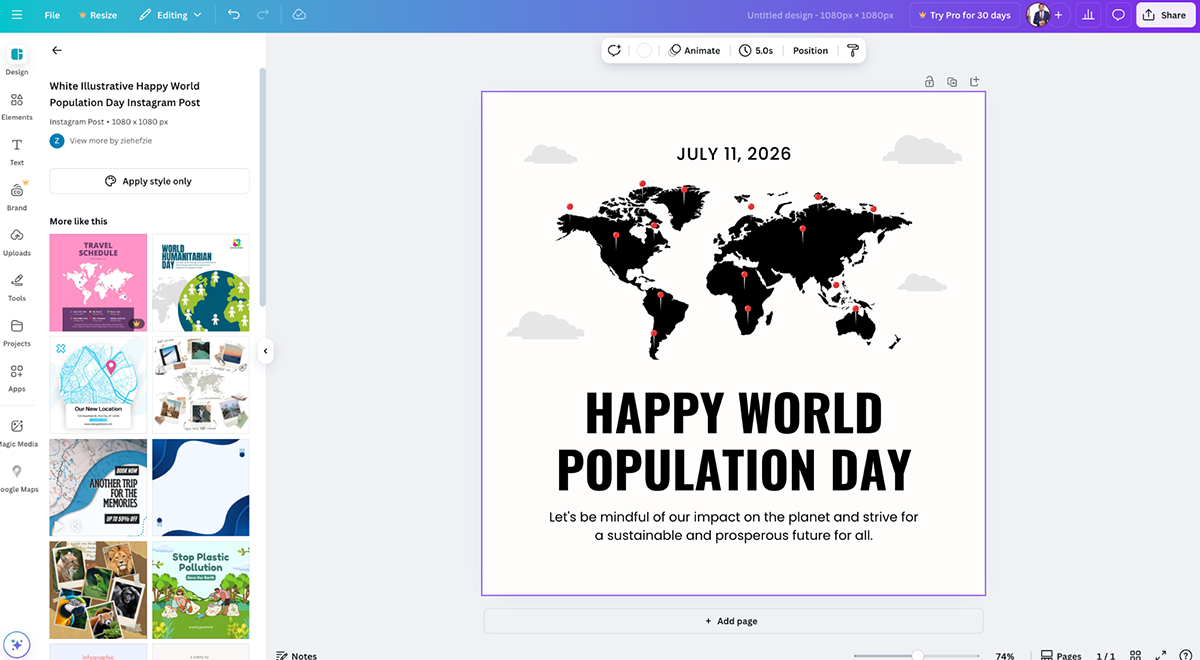Open the analytics bar chart icon
This screenshot has height=660, width=1200.
pyautogui.click(x=1088, y=15)
